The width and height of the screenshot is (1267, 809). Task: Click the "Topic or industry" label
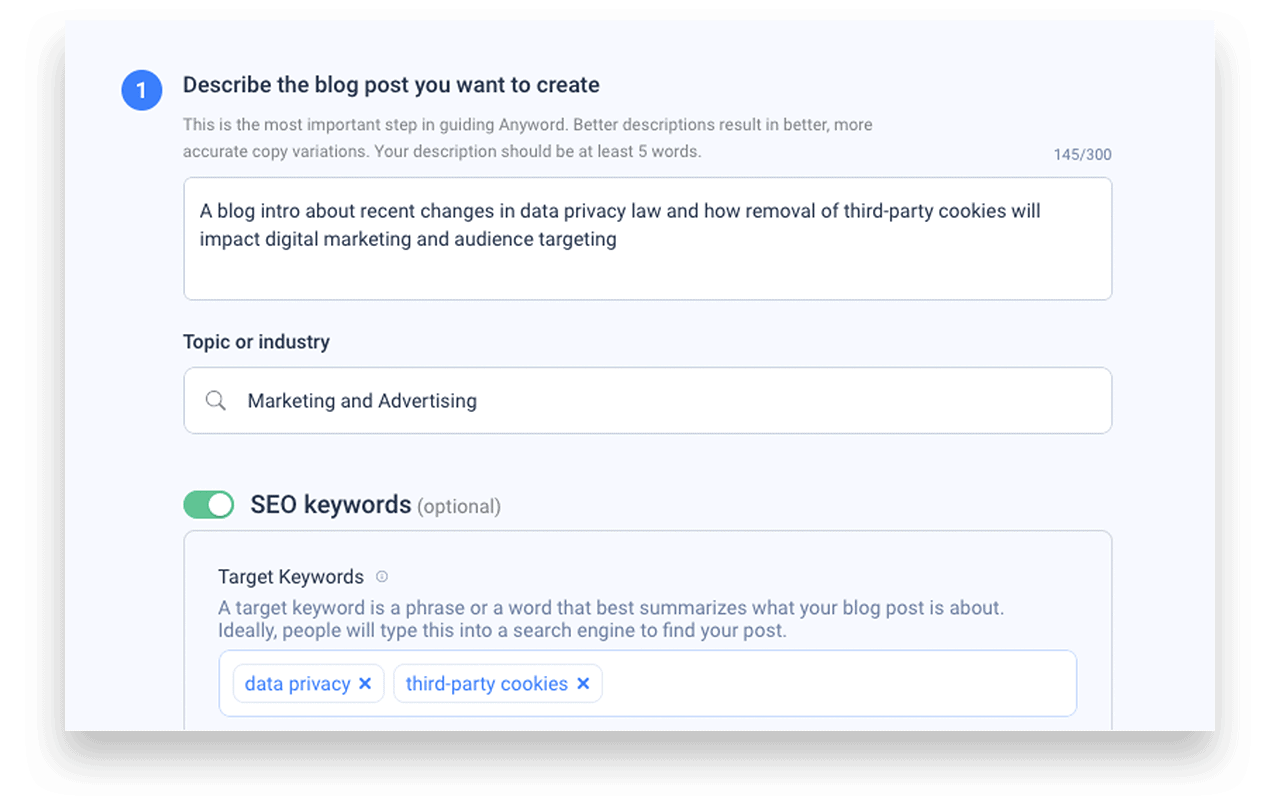click(256, 342)
